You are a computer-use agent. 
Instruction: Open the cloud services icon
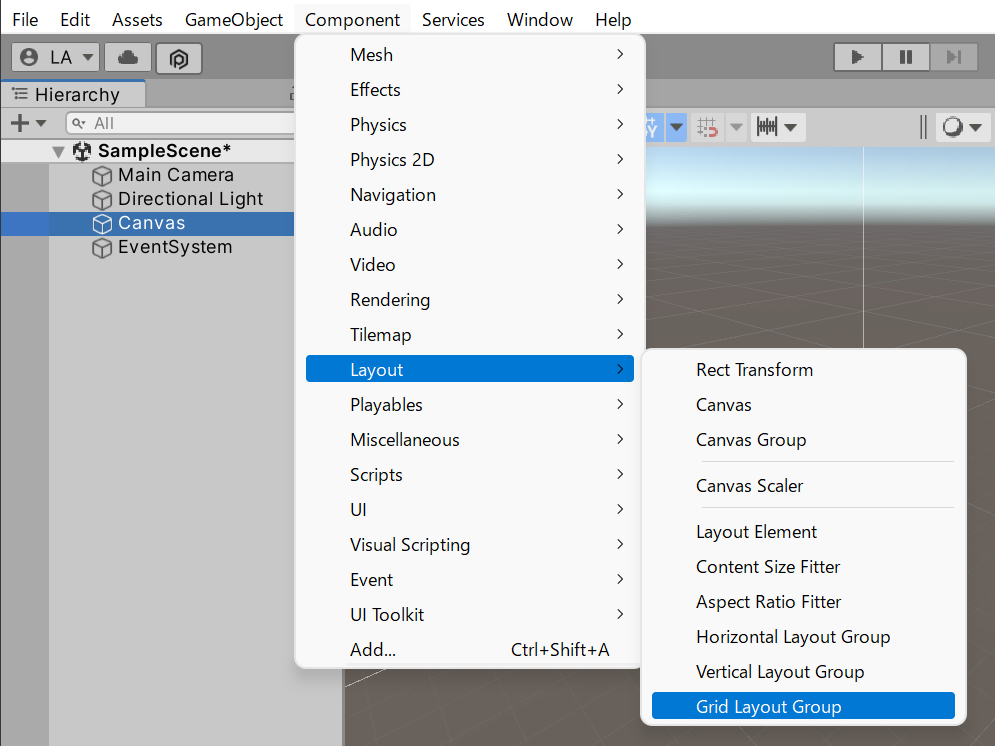click(128, 58)
